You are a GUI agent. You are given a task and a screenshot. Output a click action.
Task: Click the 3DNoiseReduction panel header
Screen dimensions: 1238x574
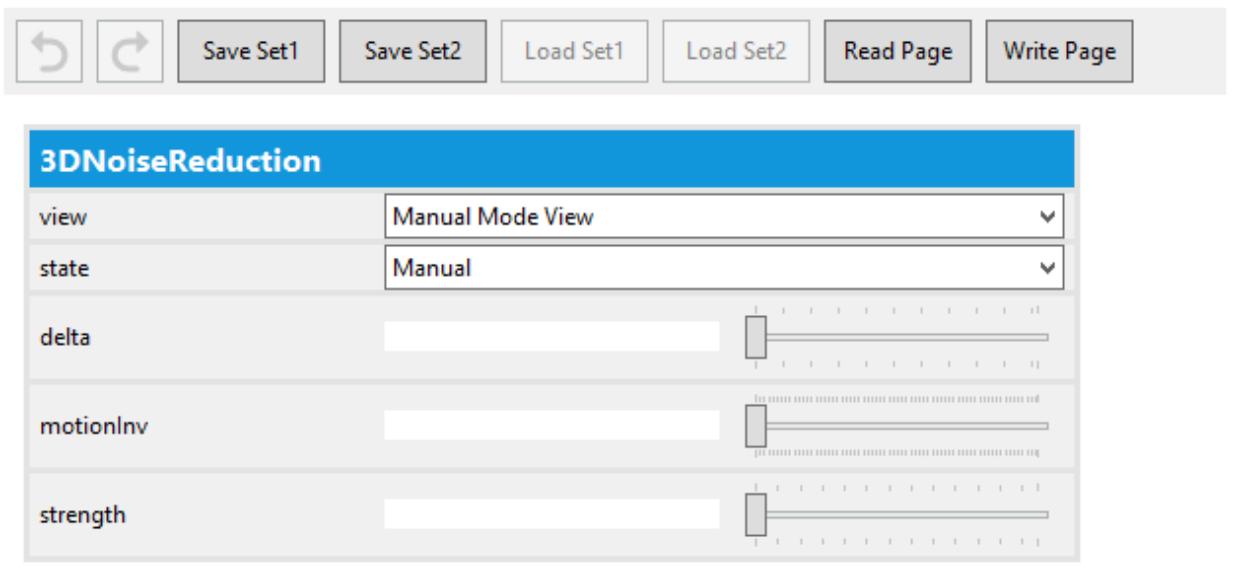(552, 159)
